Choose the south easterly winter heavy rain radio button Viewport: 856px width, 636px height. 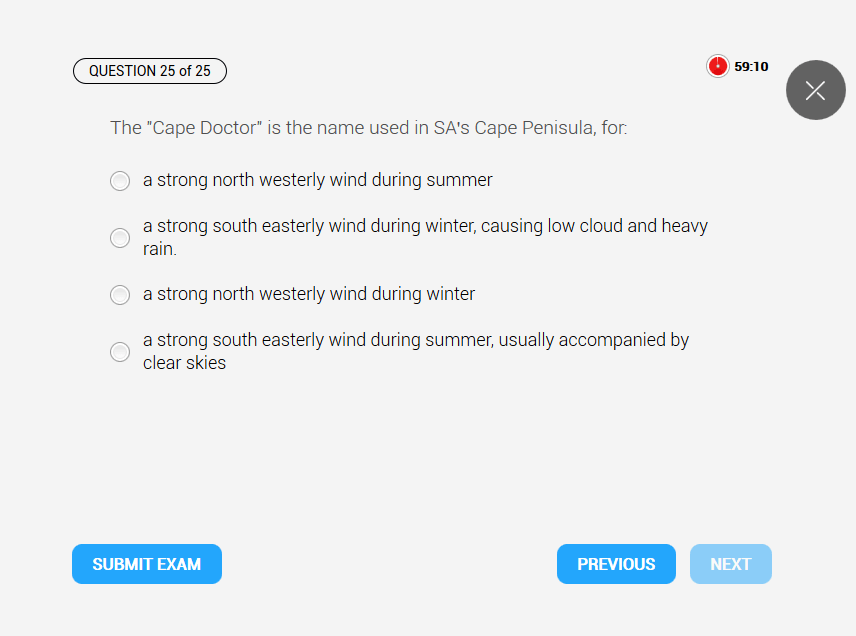point(120,238)
